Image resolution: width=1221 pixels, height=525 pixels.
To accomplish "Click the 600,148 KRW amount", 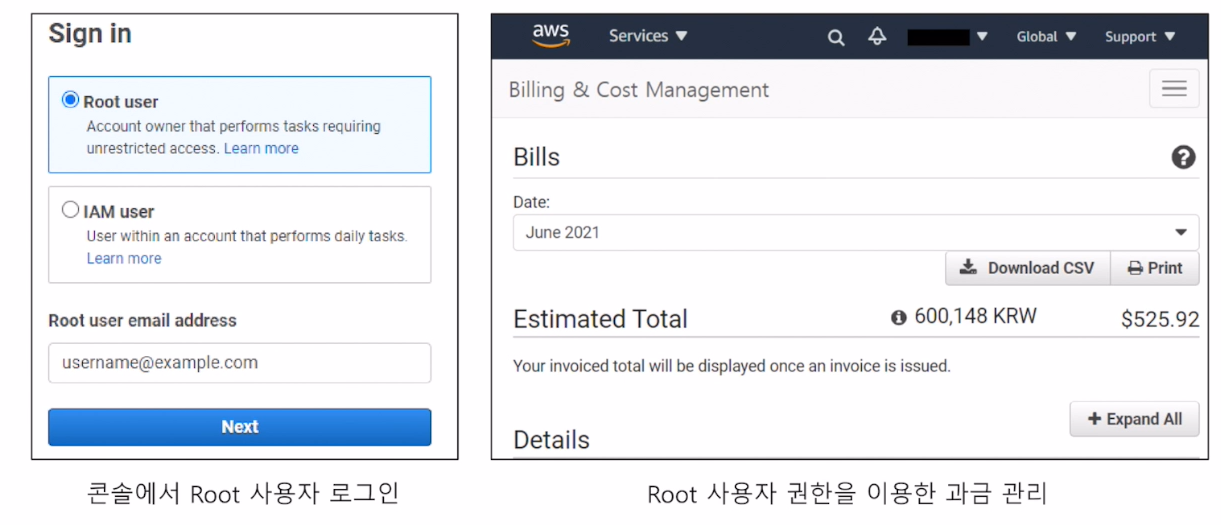I will [975, 317].
